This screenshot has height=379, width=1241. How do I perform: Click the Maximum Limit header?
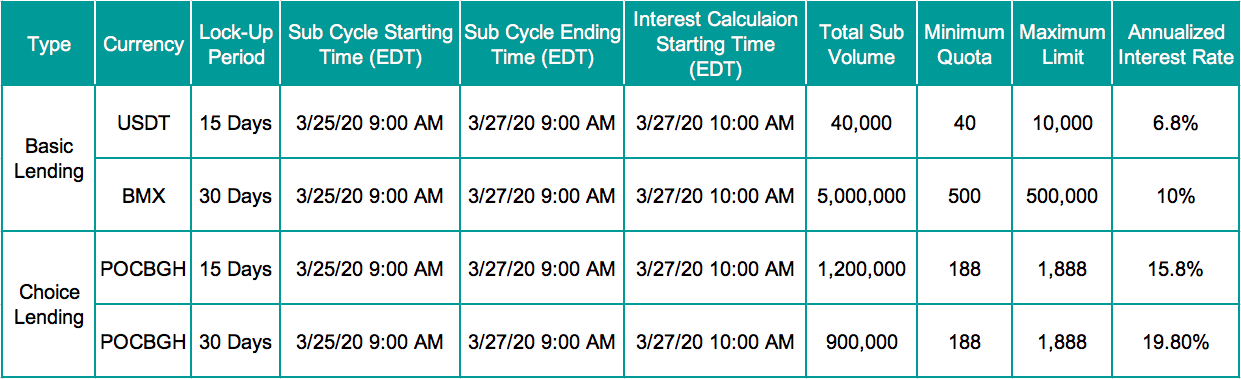[x=1062, y=44]
